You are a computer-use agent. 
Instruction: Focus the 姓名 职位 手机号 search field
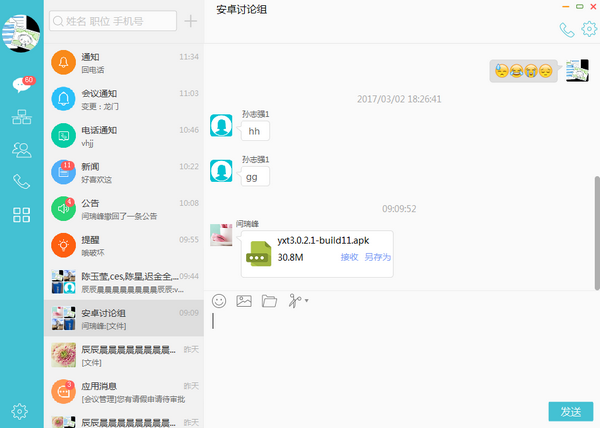point(113,21)
